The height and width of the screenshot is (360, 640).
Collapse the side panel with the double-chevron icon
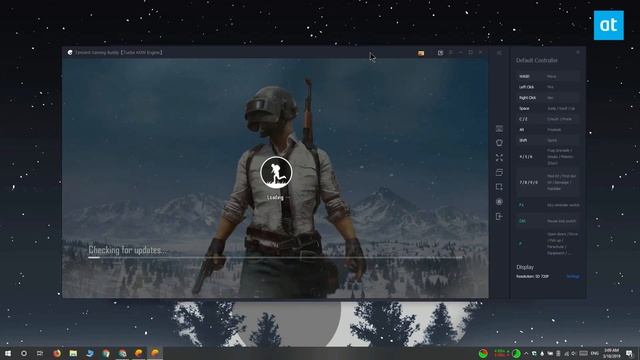click(499, 53)
